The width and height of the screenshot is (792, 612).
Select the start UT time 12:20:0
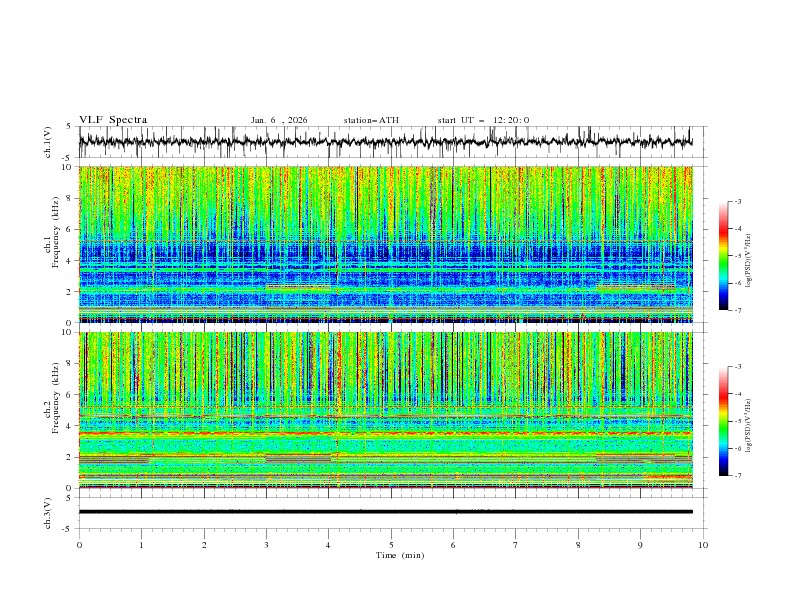(x=511, y=120)
